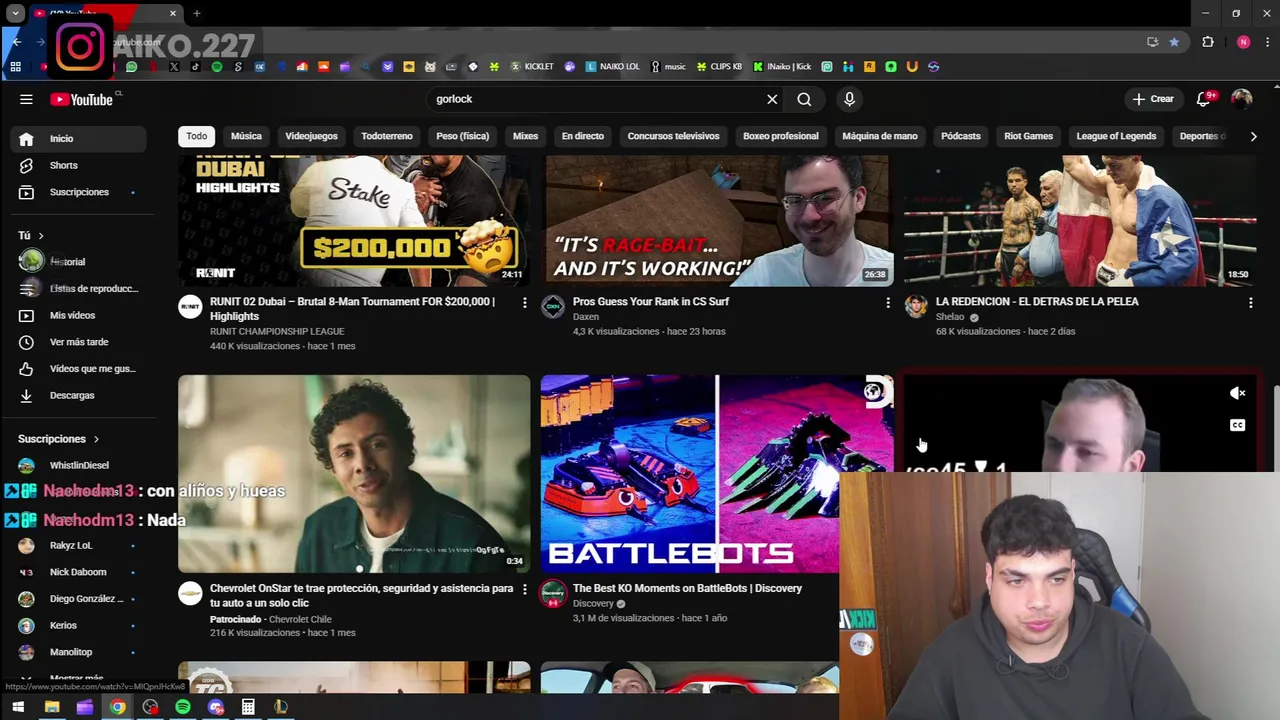1280x720 pixels.
Task: Open options menu for RUNIT 02 Dubai video
Action: coord(524,302)
